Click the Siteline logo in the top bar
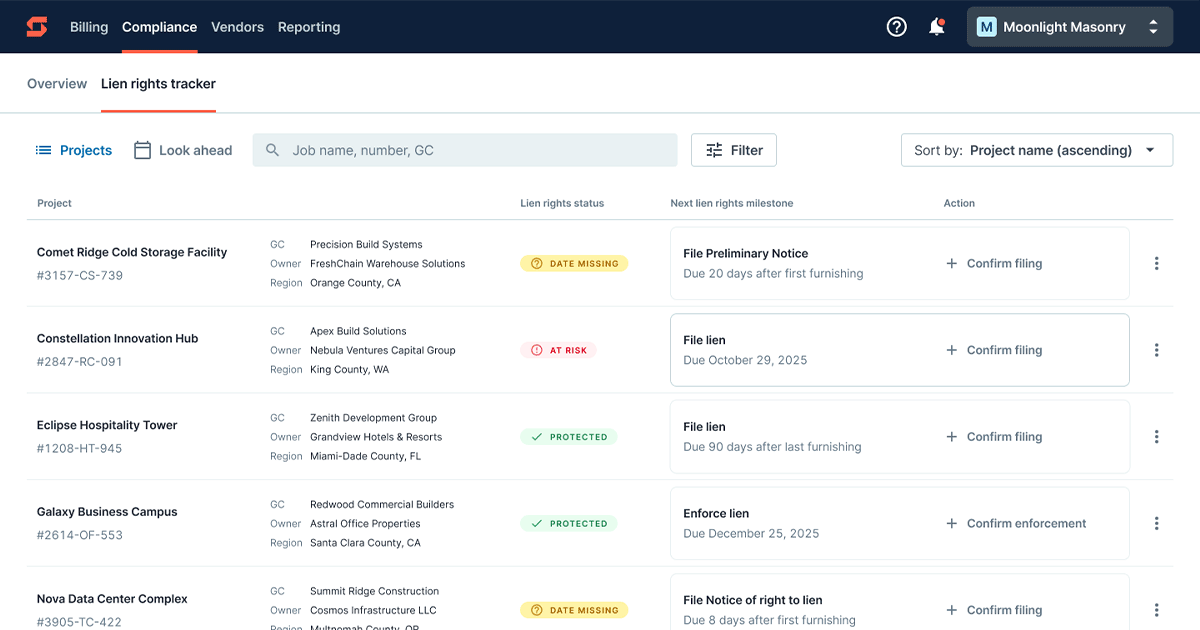This screenshot has width=1200, height=630. (36, 27)
